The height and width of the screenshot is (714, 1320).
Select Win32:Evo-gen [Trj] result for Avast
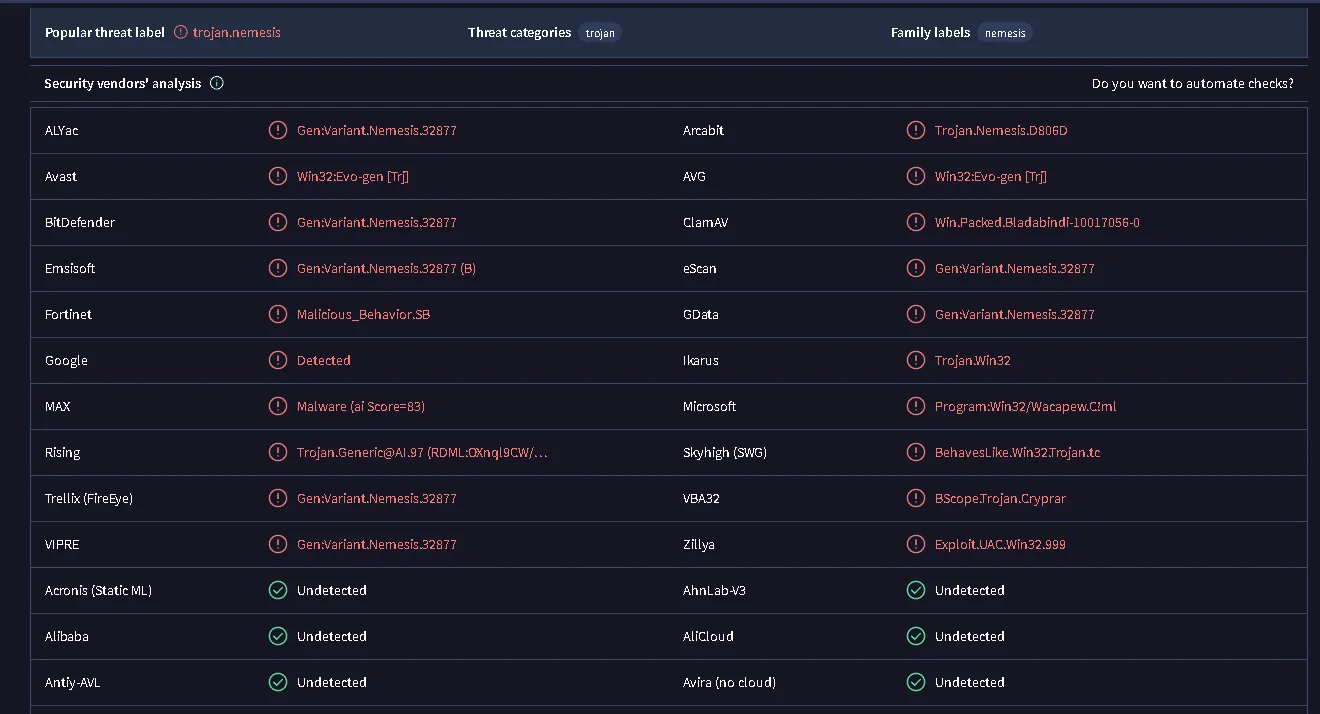353,176
